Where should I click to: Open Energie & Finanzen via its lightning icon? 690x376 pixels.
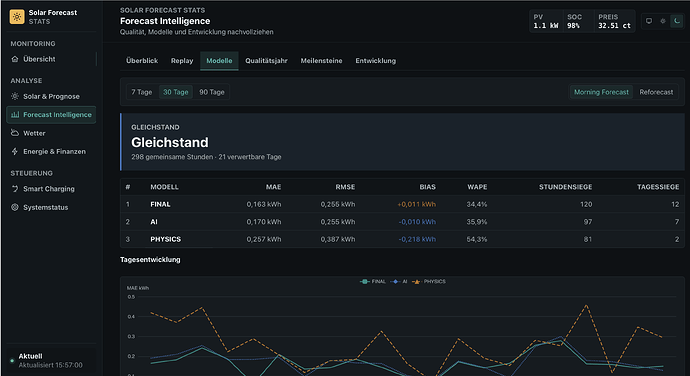[15, 151]
